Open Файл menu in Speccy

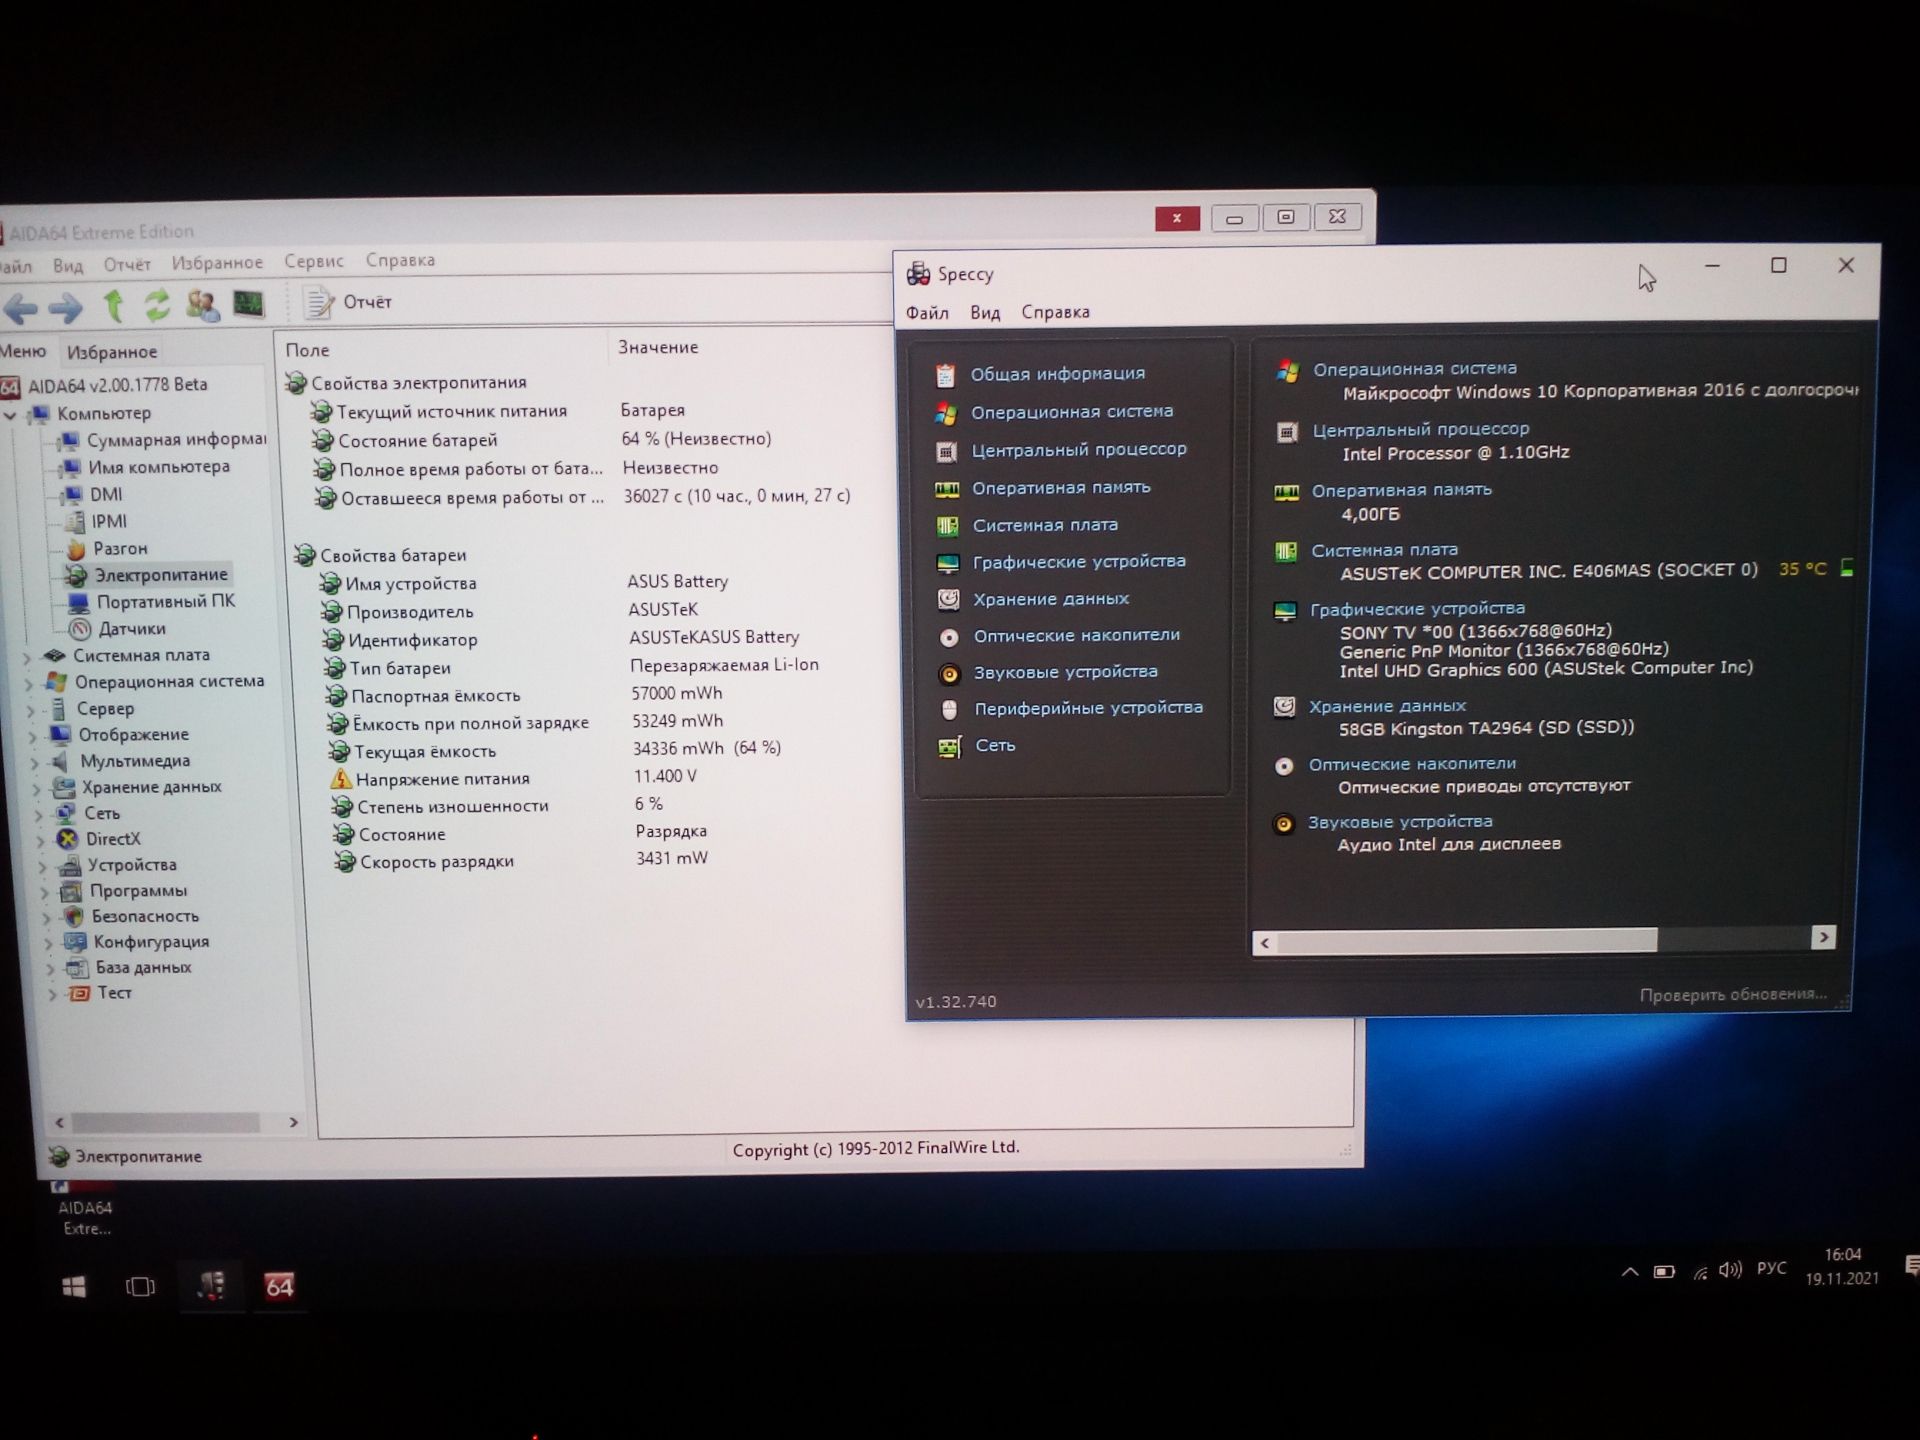click(927, 313)
